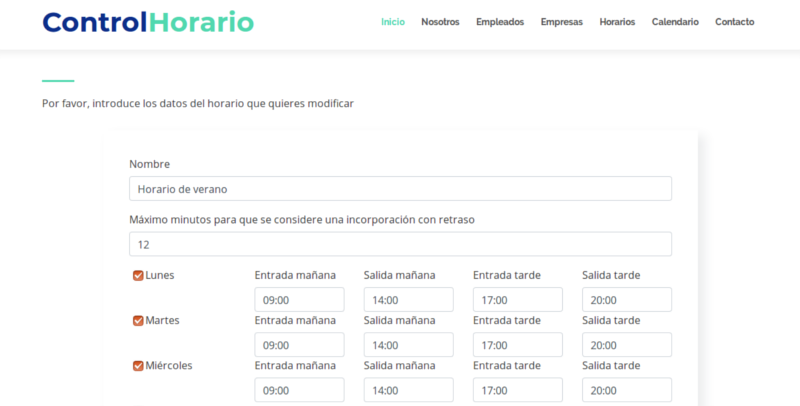Image resolution: width=800 pixels, height=406 pixels.
Task: Edit Miércoles Salida mañana time field
Action: pos(409,390)
